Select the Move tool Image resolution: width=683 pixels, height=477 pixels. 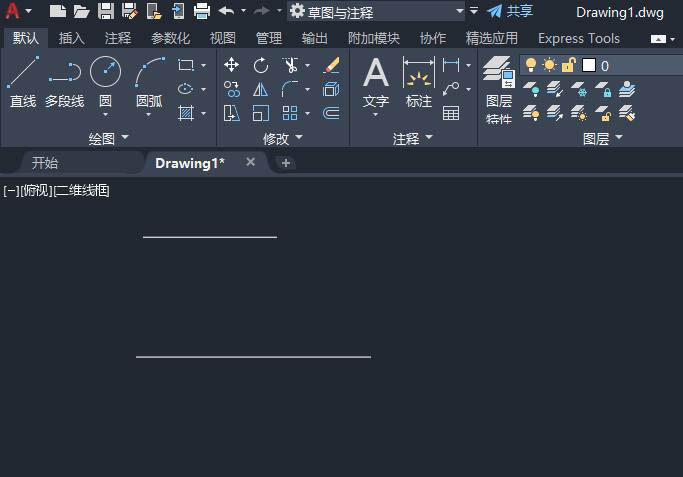point(231,65)
